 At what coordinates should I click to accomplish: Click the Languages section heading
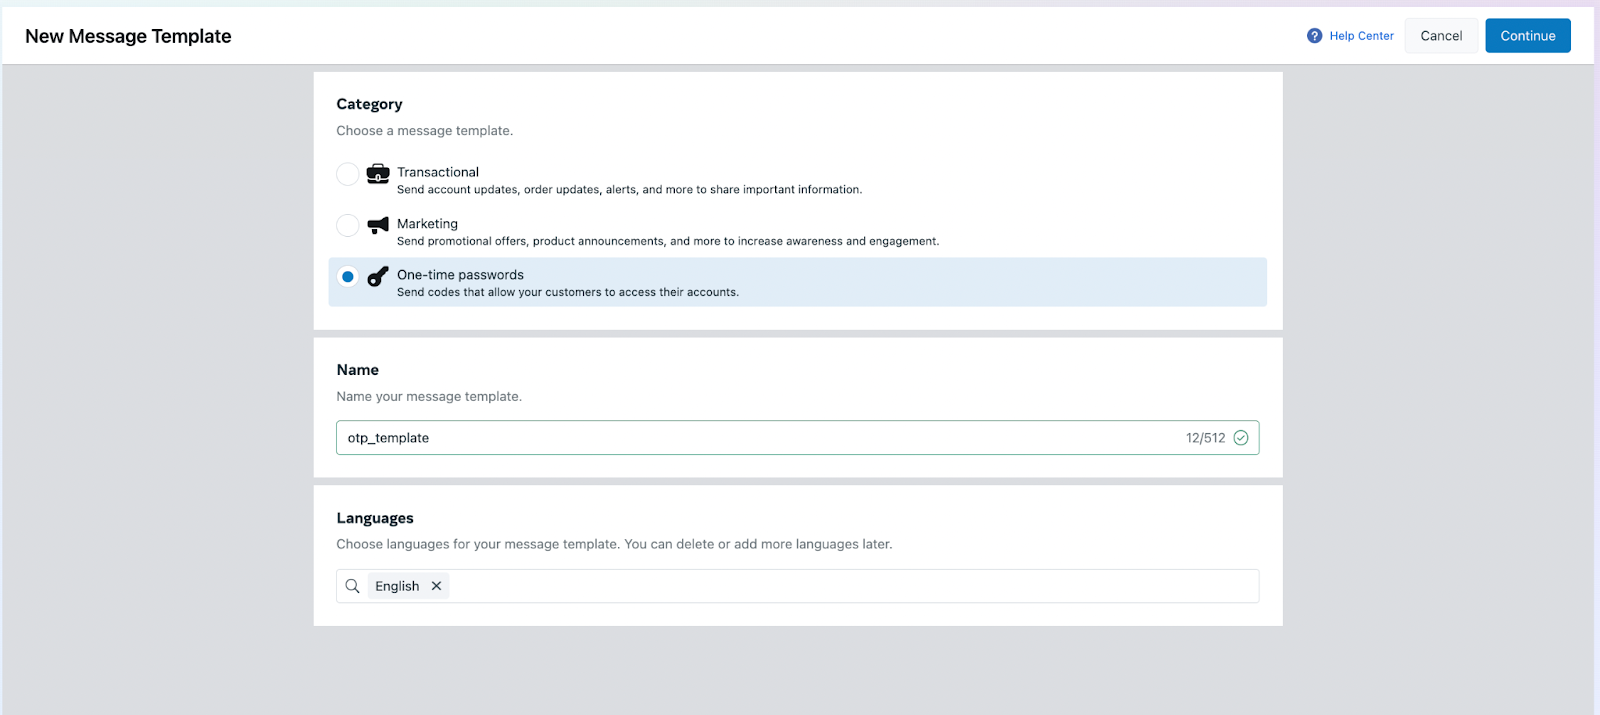coord(375,518)
